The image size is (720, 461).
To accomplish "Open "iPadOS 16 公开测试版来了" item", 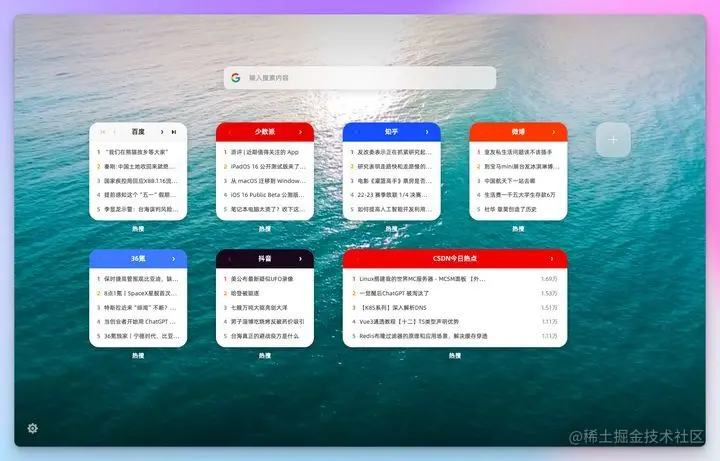I will click(x=264, y=166).
